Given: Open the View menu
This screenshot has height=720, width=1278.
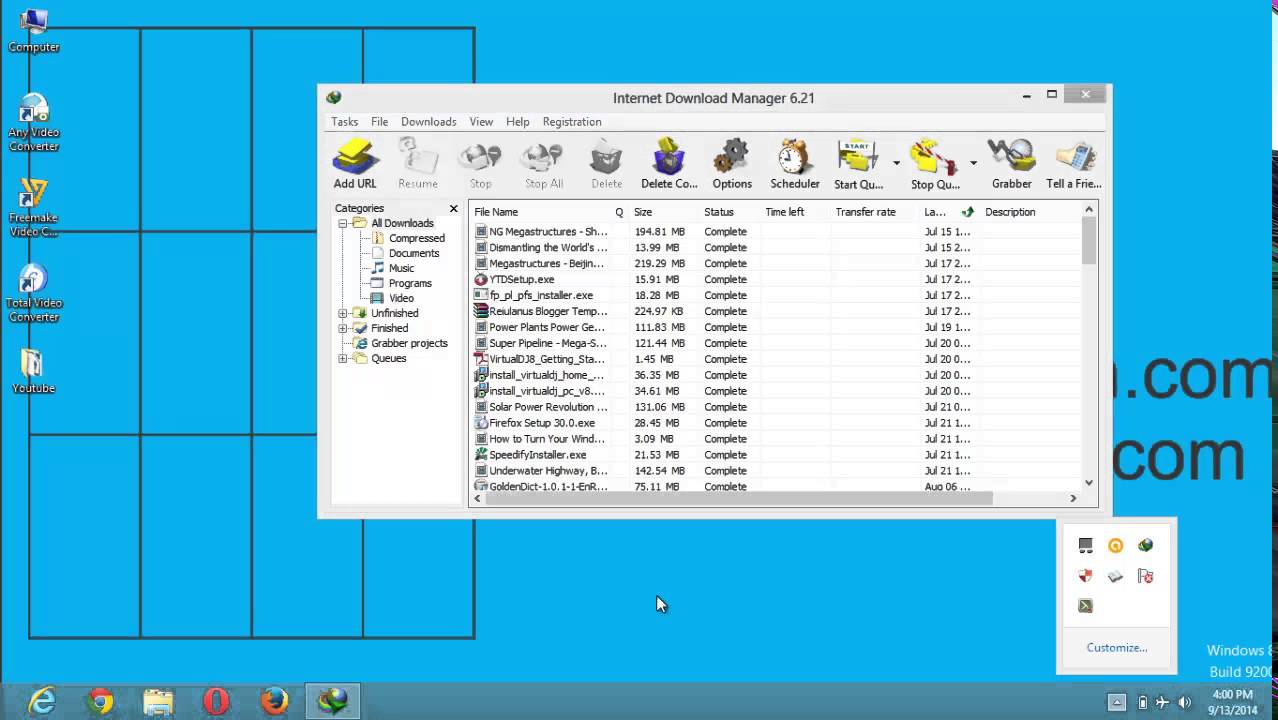Looking at the screenshot, I should tap(481, 121).
